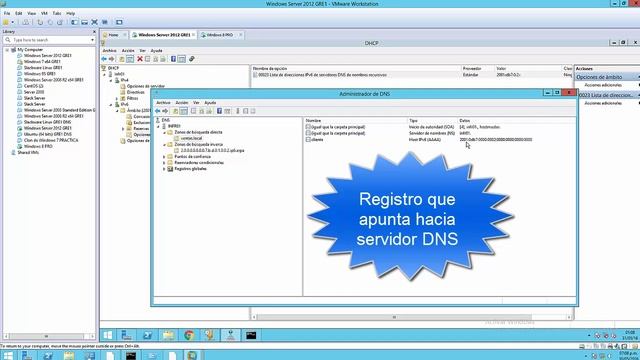Click the library panel horizontal scrollbar

click(49, 336)
